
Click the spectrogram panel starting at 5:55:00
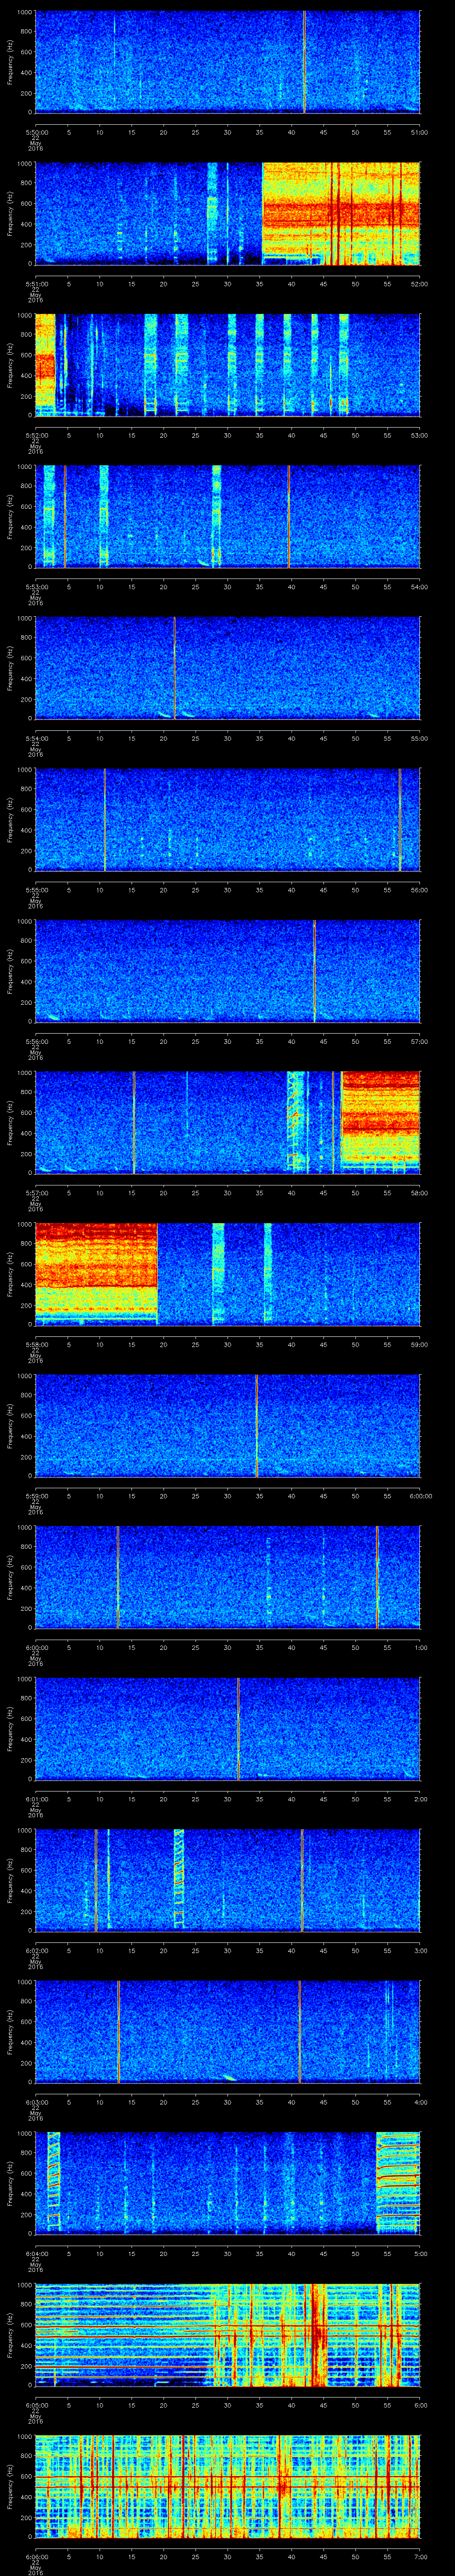pyautogui.click(x=227, y=819)
